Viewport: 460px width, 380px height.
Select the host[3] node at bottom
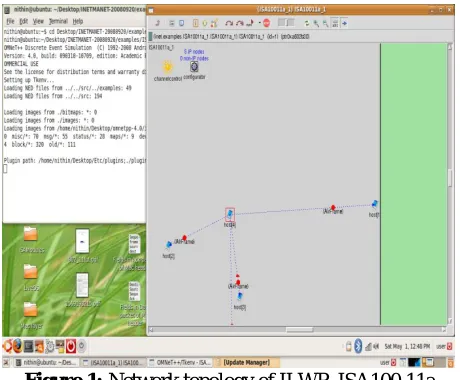[240, 296]
